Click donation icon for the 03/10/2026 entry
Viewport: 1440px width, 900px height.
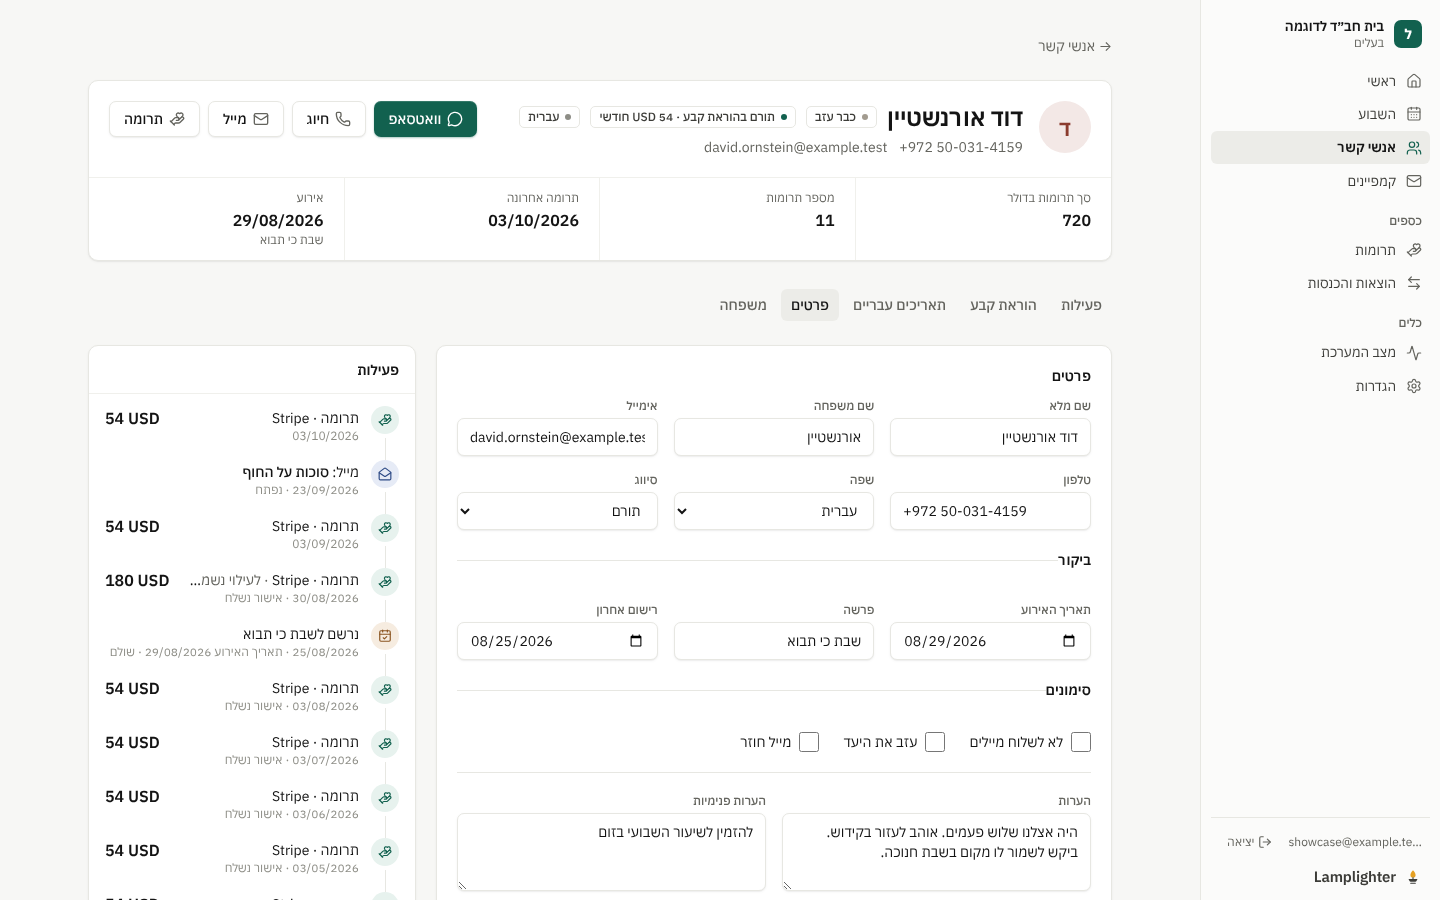pyautogui.click(x=385, y=420)
